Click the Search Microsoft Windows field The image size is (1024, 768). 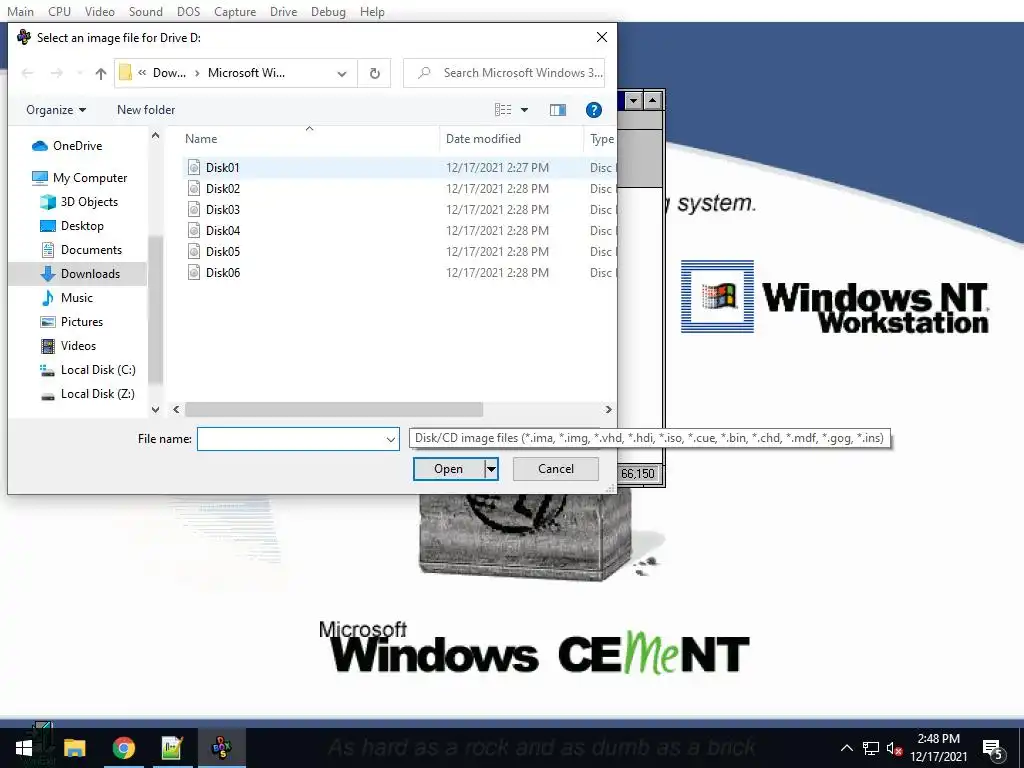coord(504,73)
